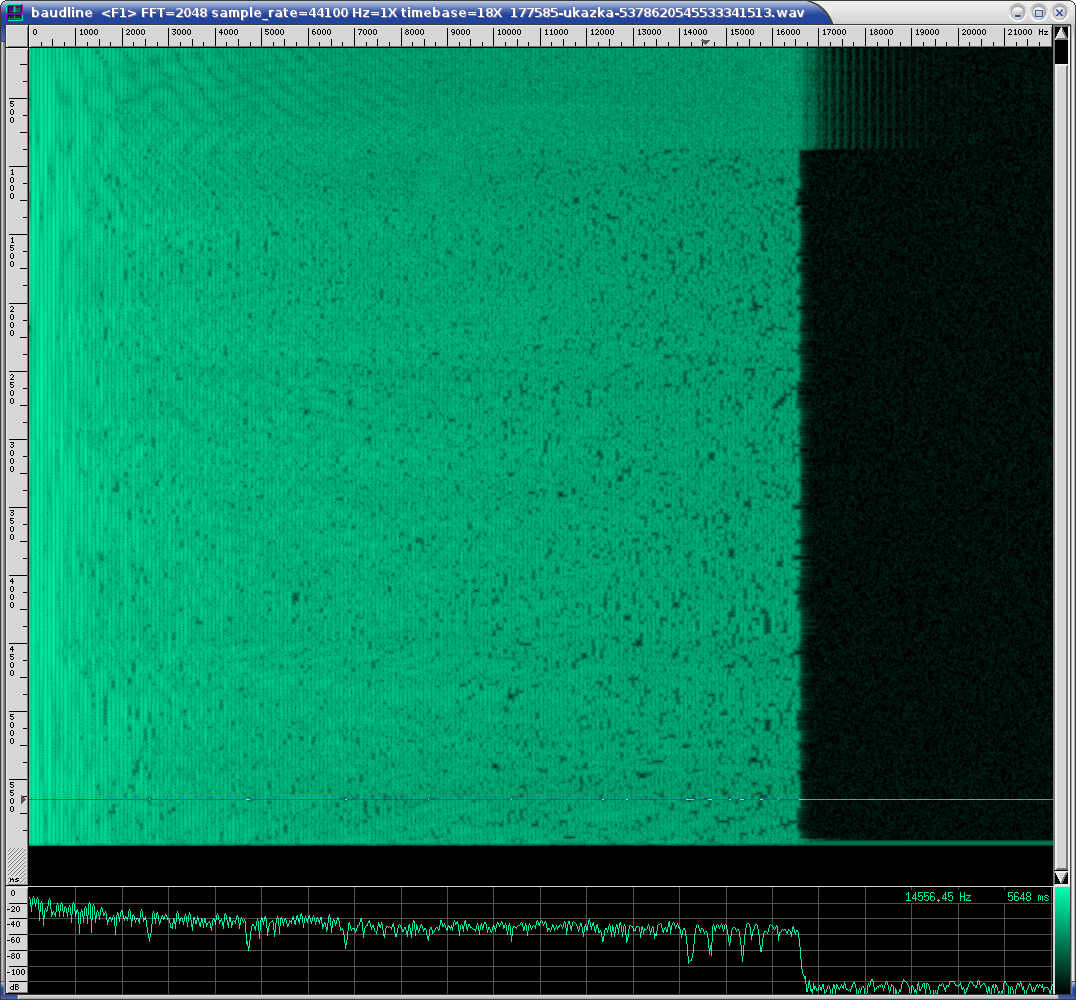Click the 14556.45 Hz readout
Screen dimensions: 1076x1000
(938, 897)
